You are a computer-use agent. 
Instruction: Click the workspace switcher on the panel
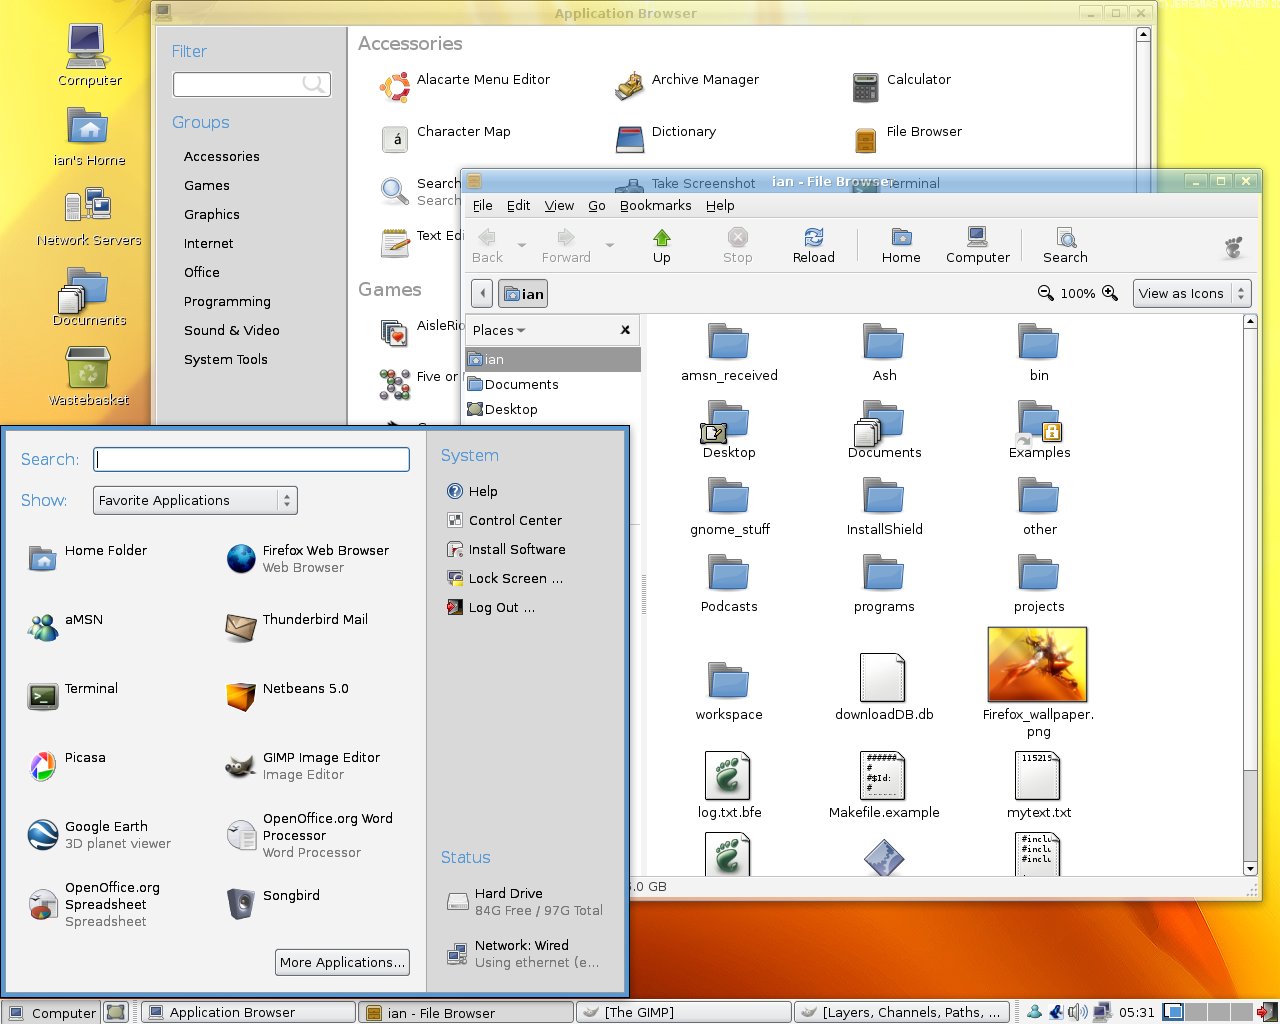pos(1207,1012)
